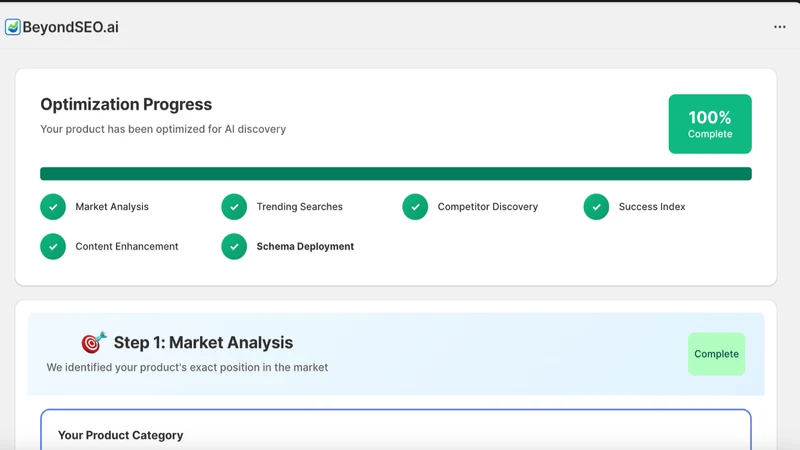800x450 pixels.
Task: Select the Trending Searches step label
Action: click(x=299, y=207)
